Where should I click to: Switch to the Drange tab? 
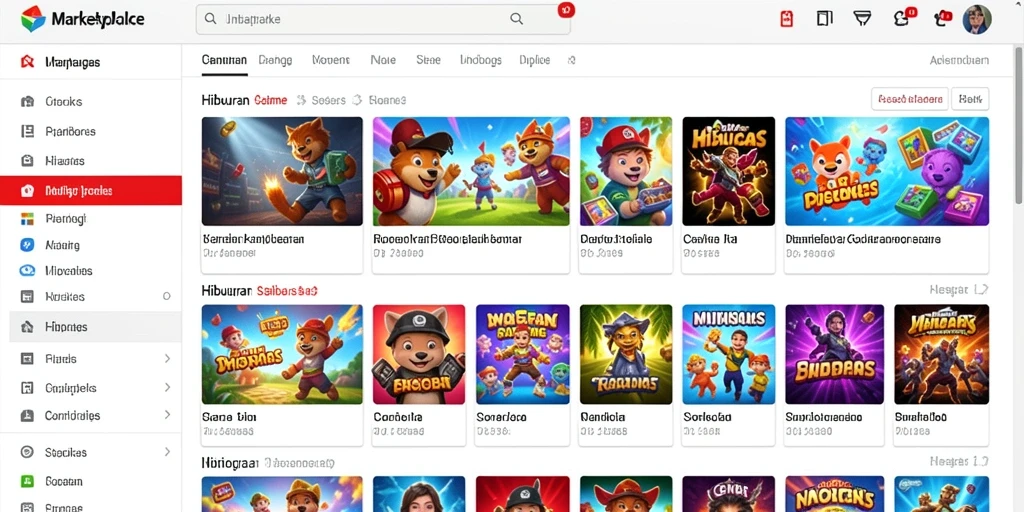click(x=275, y=60)
